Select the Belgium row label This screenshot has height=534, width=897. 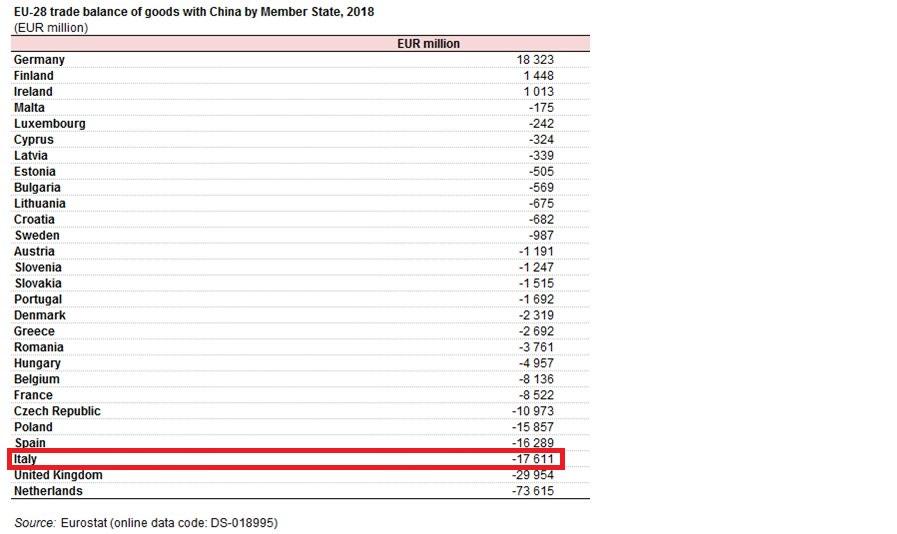[x=37, y=381]
